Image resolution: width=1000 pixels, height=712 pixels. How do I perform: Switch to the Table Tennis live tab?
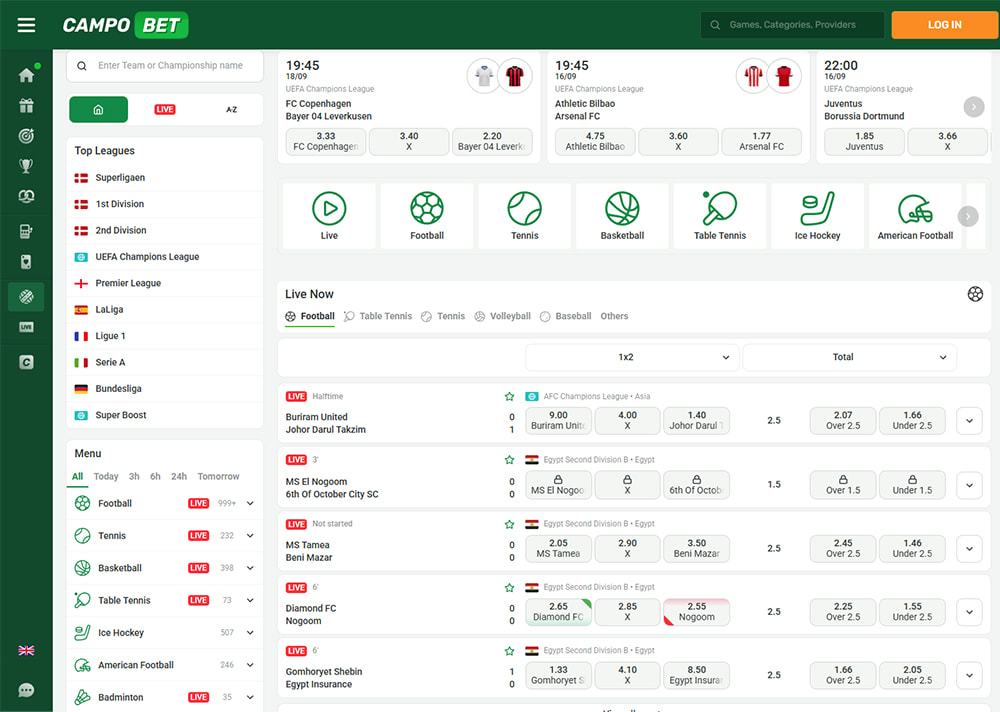click(x=378, y=316)
